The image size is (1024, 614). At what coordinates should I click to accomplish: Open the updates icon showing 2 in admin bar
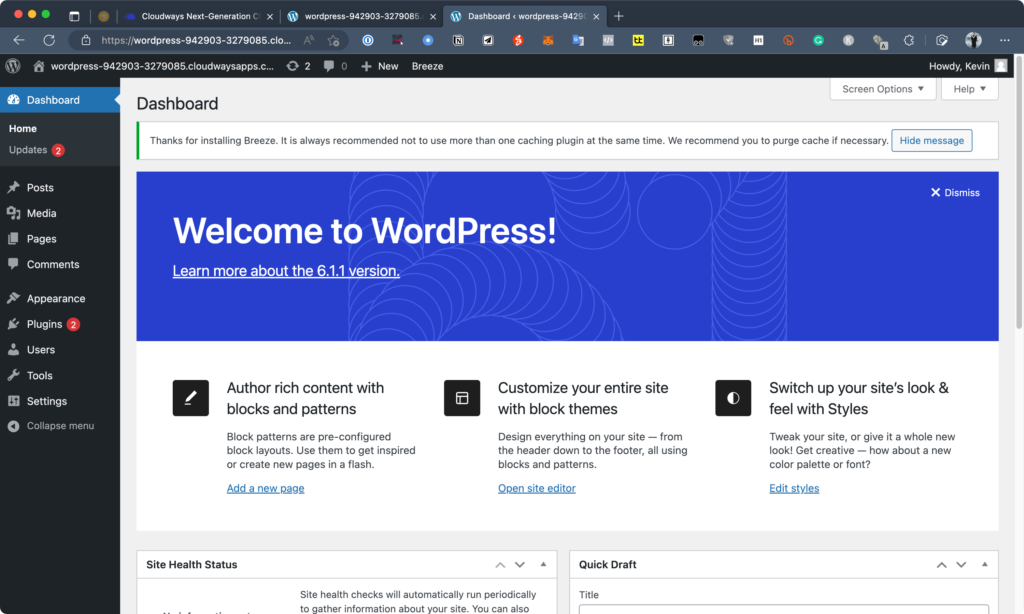[298, 66]
